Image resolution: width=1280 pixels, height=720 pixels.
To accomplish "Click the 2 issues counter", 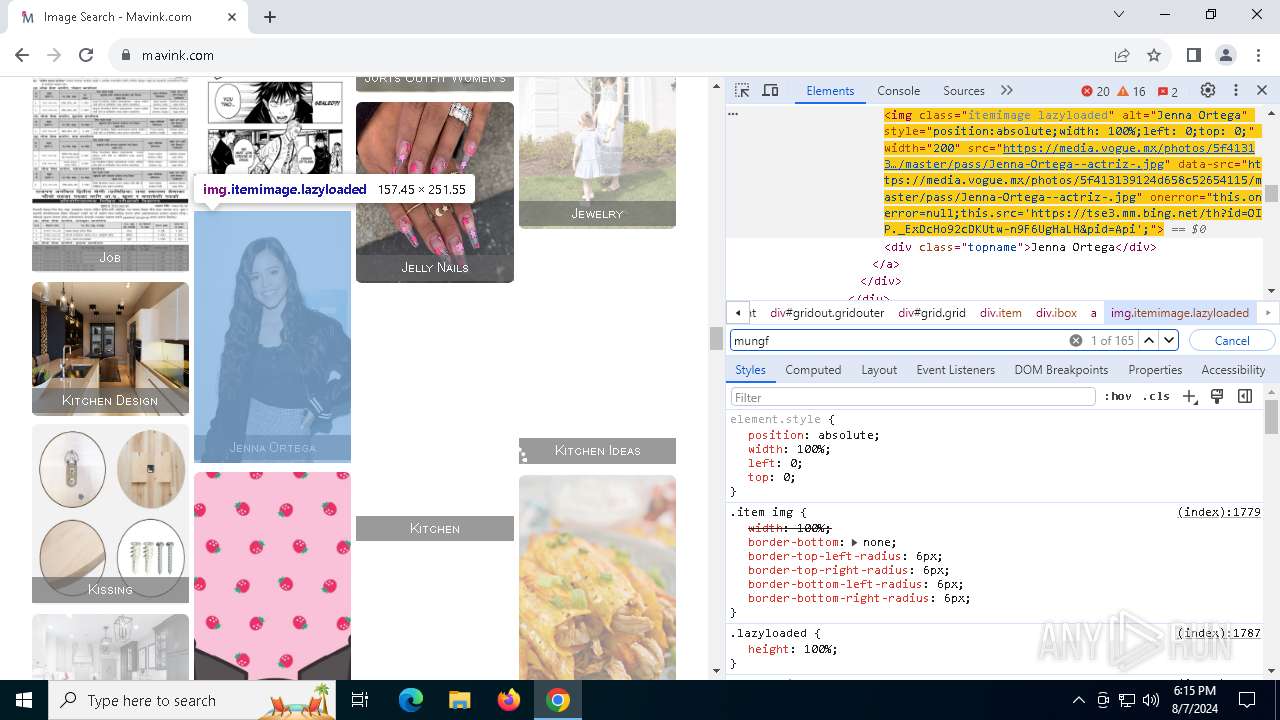I will tap(1167, 91).
